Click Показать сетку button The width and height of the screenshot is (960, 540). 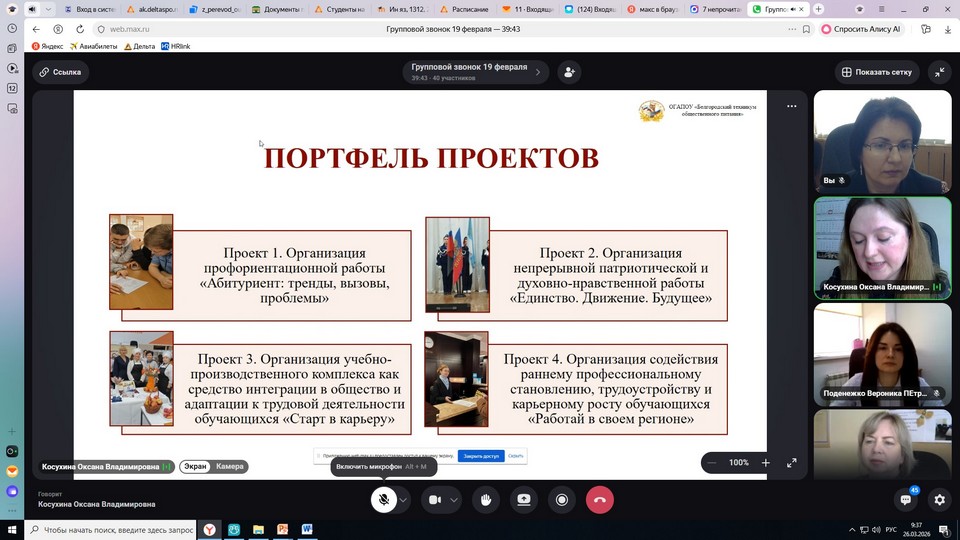(x=877, y=72)
